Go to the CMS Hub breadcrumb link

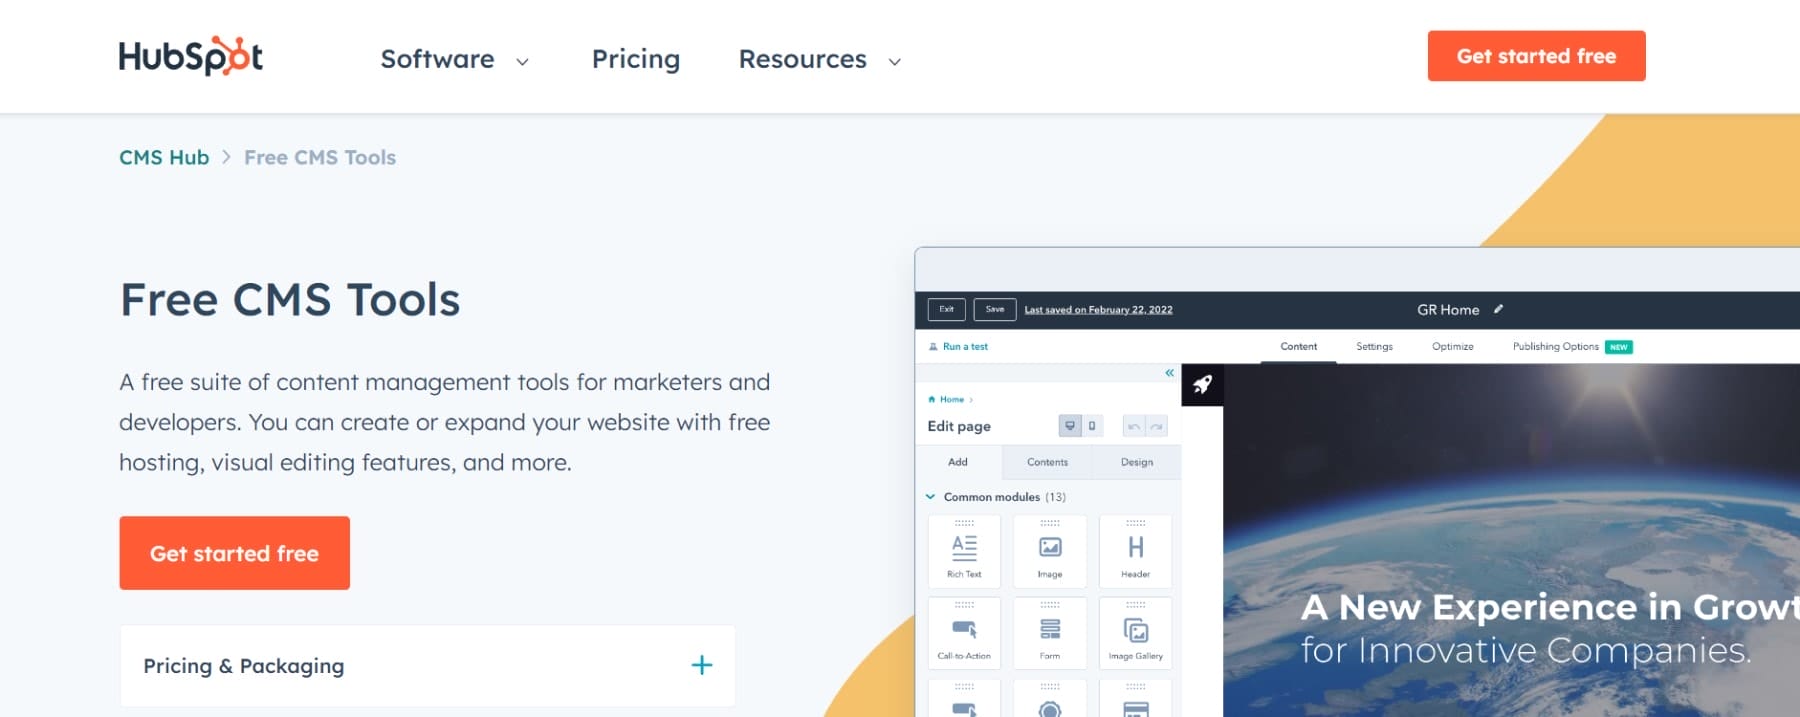(164, 157)
